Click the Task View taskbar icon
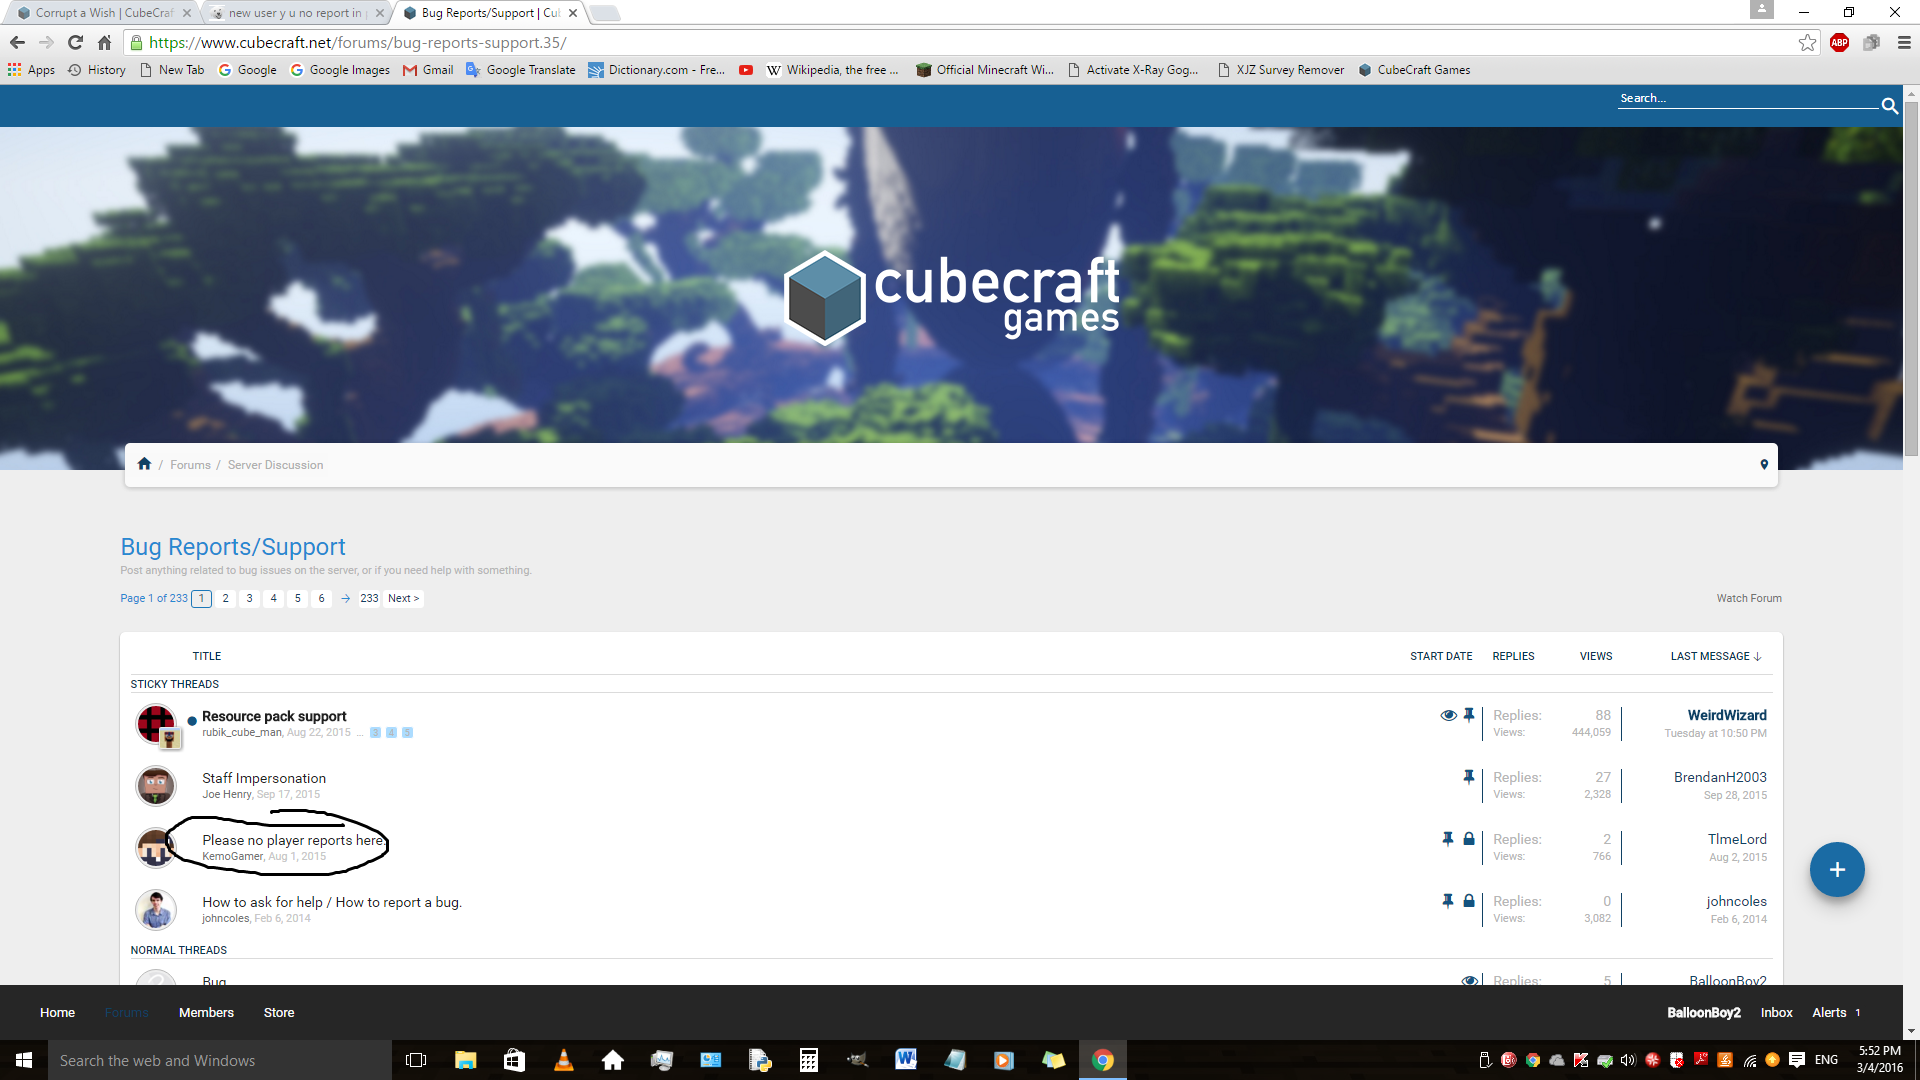The width and height of the screenshot is (1920, 1080). [416, 1060]
